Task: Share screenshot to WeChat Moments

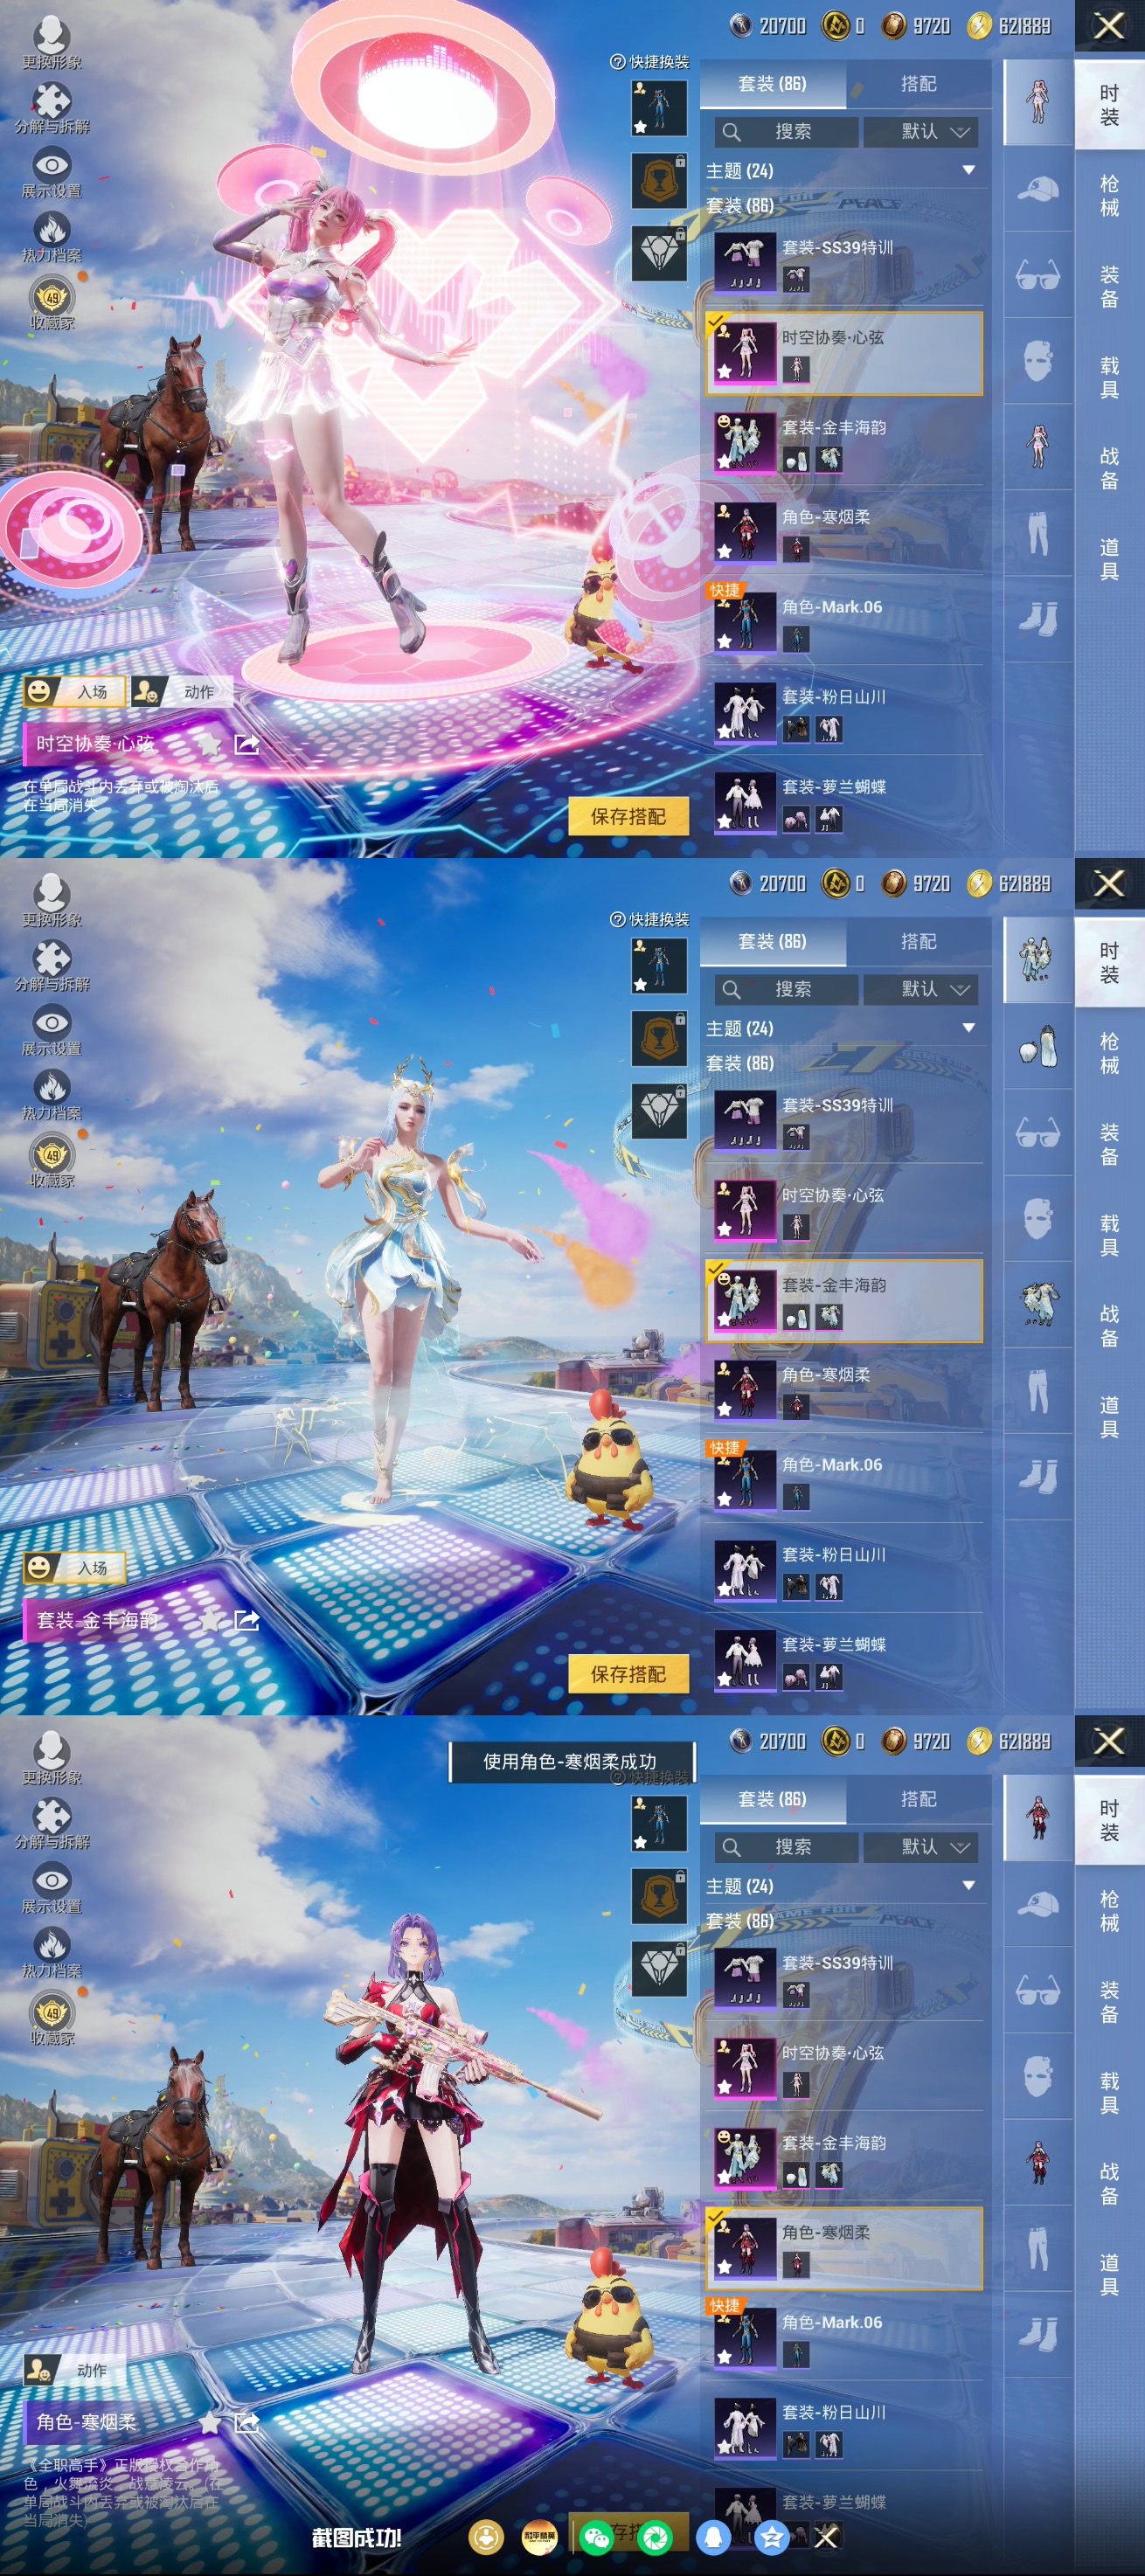Action: point(655,2537)
